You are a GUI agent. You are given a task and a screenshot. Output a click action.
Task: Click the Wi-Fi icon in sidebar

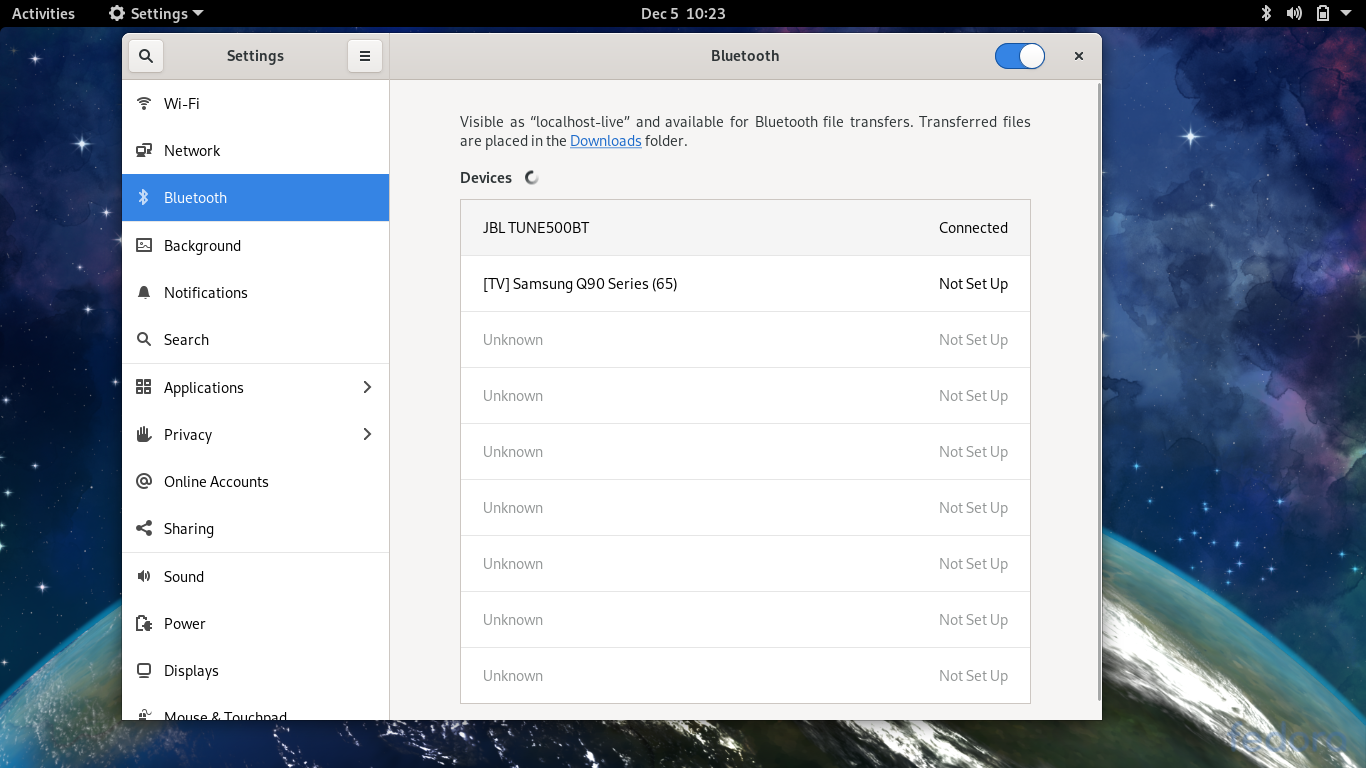pos(144,103)
